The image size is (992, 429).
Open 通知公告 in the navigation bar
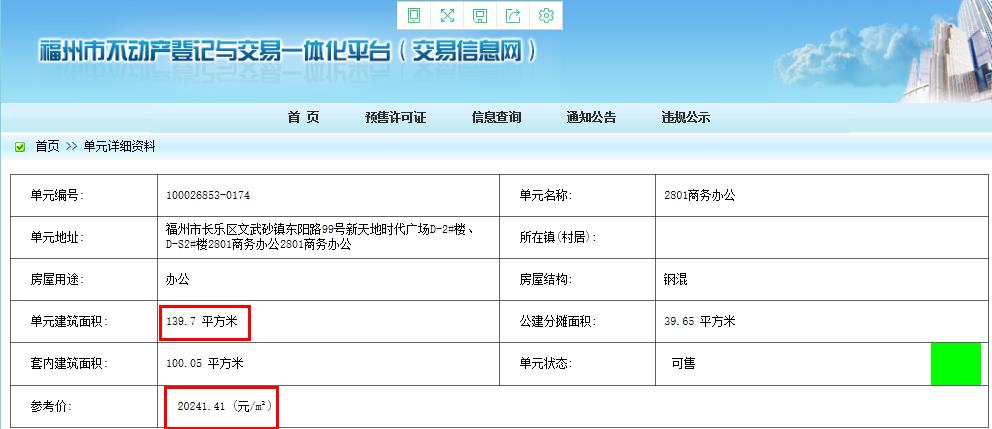pos(591,117)
